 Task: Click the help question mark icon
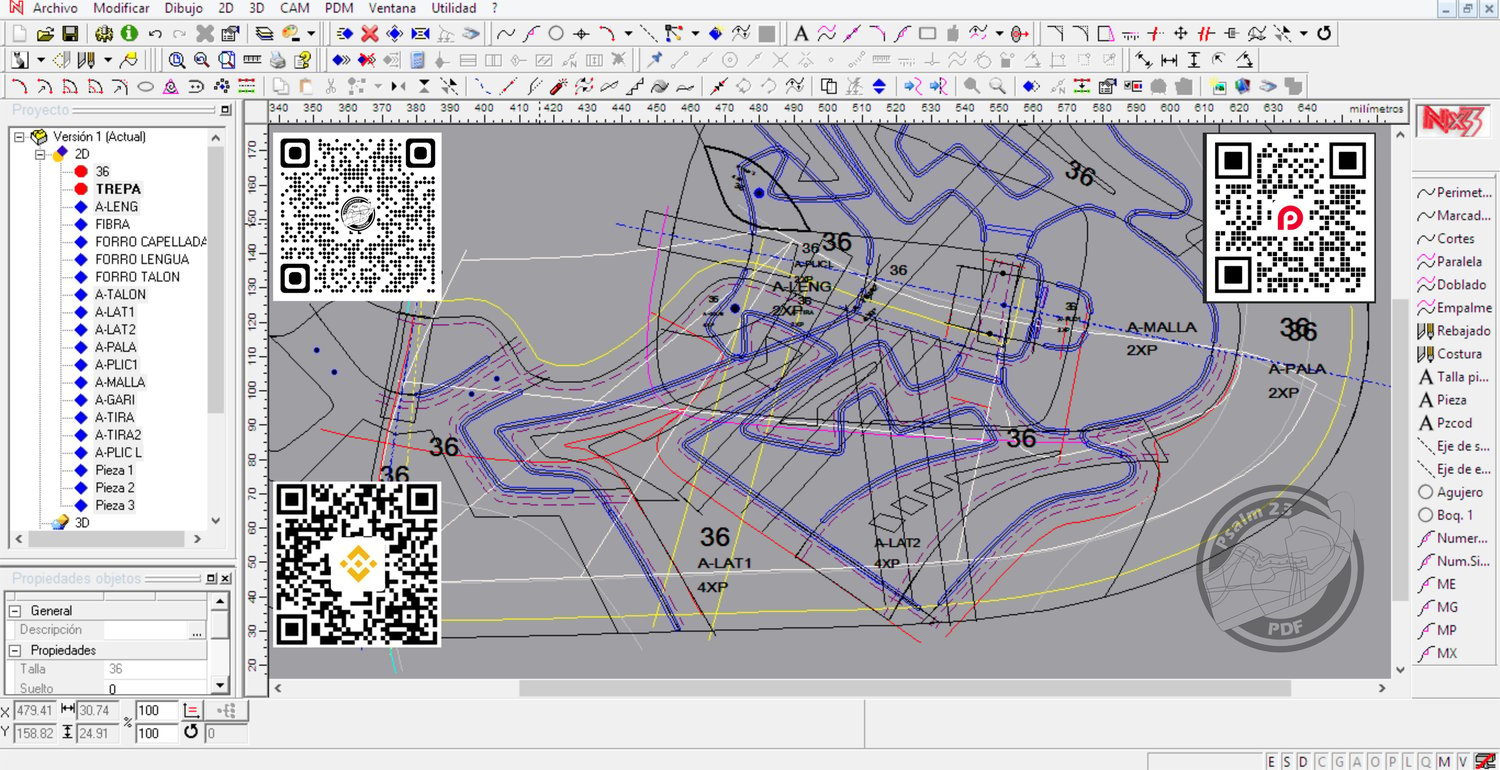pos(302,60)
